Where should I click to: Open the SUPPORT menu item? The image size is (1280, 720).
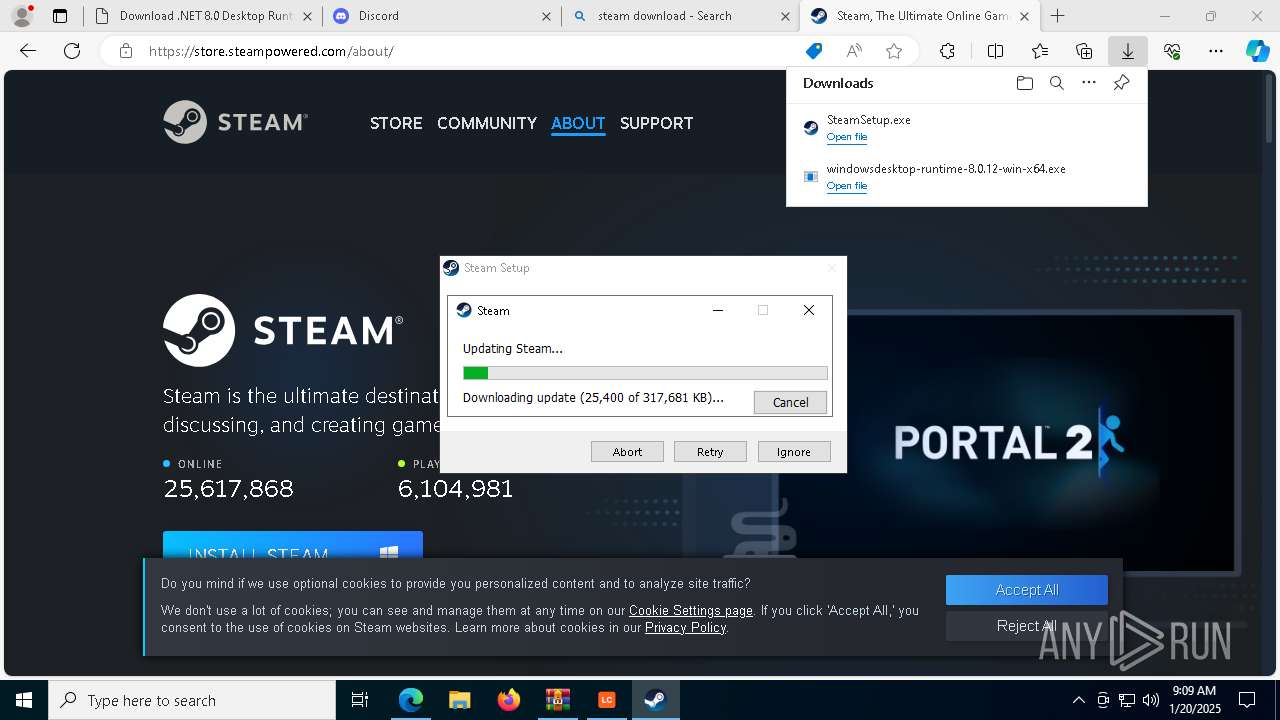656,123
